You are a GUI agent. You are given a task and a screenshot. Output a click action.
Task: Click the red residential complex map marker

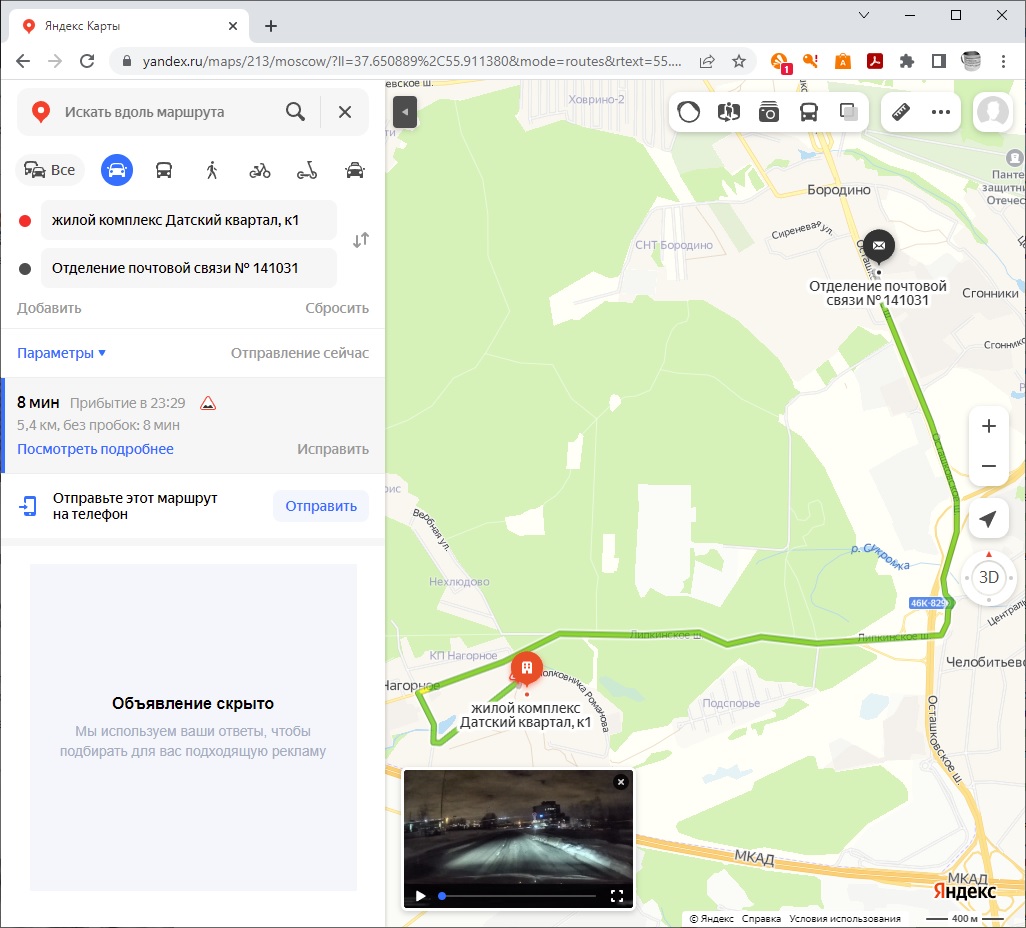click(527, 668)
